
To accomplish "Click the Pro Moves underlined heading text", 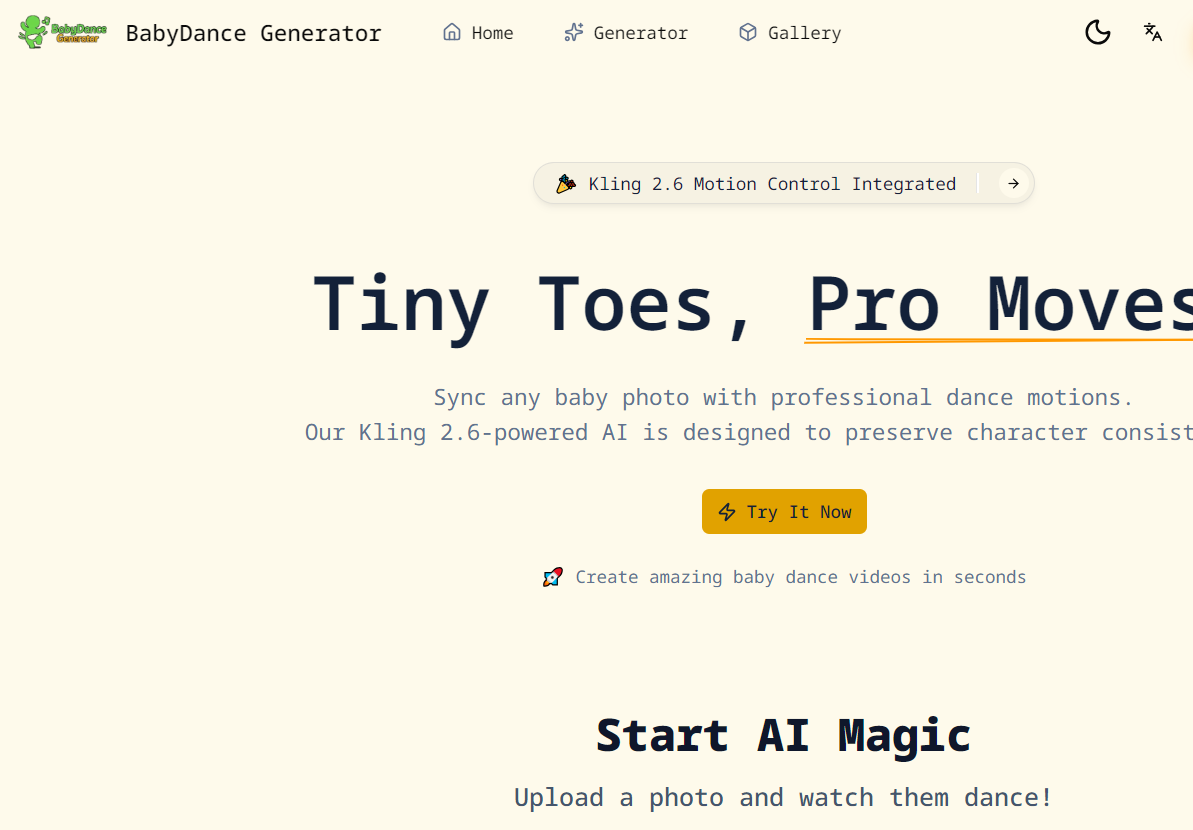I will 1000,305.
